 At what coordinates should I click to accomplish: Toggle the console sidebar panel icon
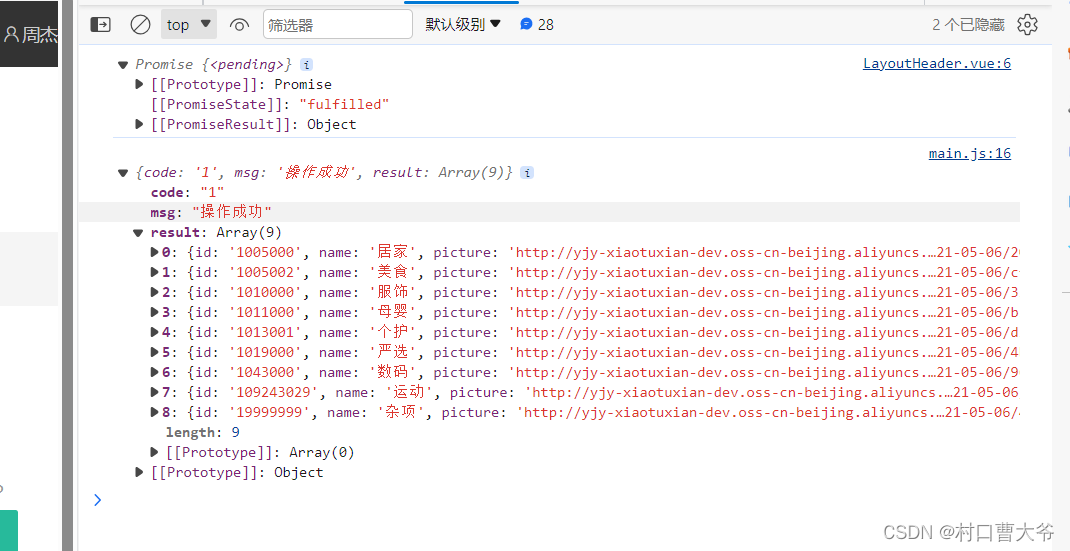(100, 25)
